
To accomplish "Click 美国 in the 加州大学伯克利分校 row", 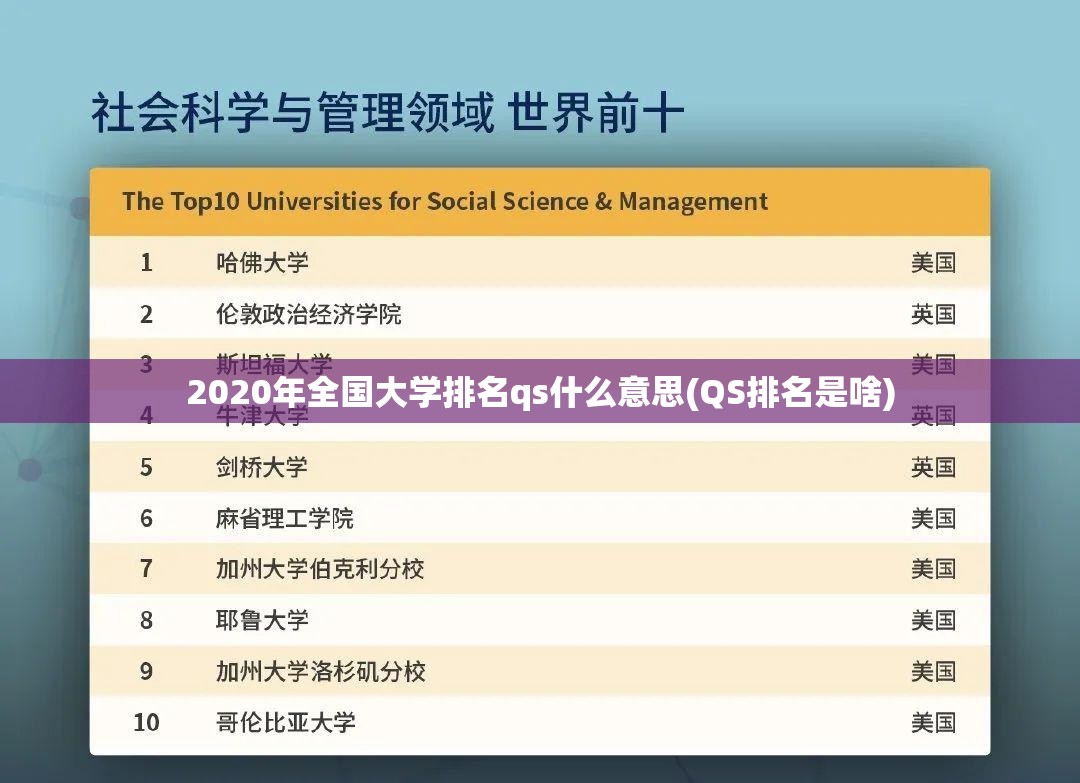I will tap(933, 569).
